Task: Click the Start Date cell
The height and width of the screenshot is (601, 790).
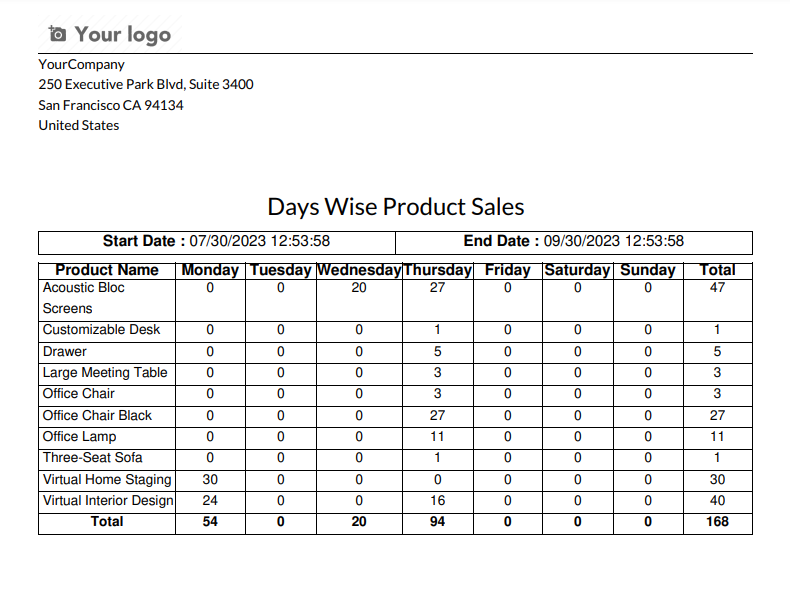Action: click(217, 241)
